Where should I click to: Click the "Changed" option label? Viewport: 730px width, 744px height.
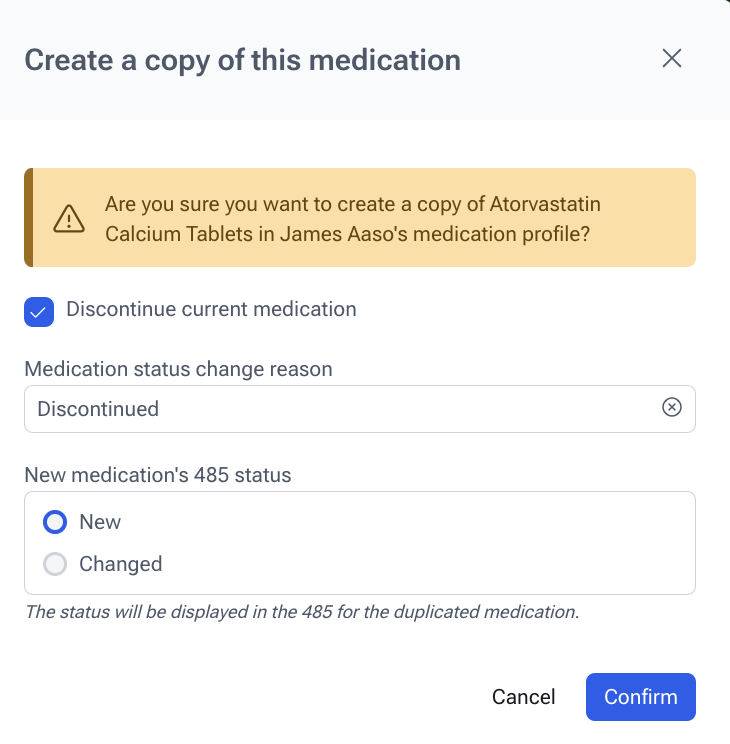point(120,564)
